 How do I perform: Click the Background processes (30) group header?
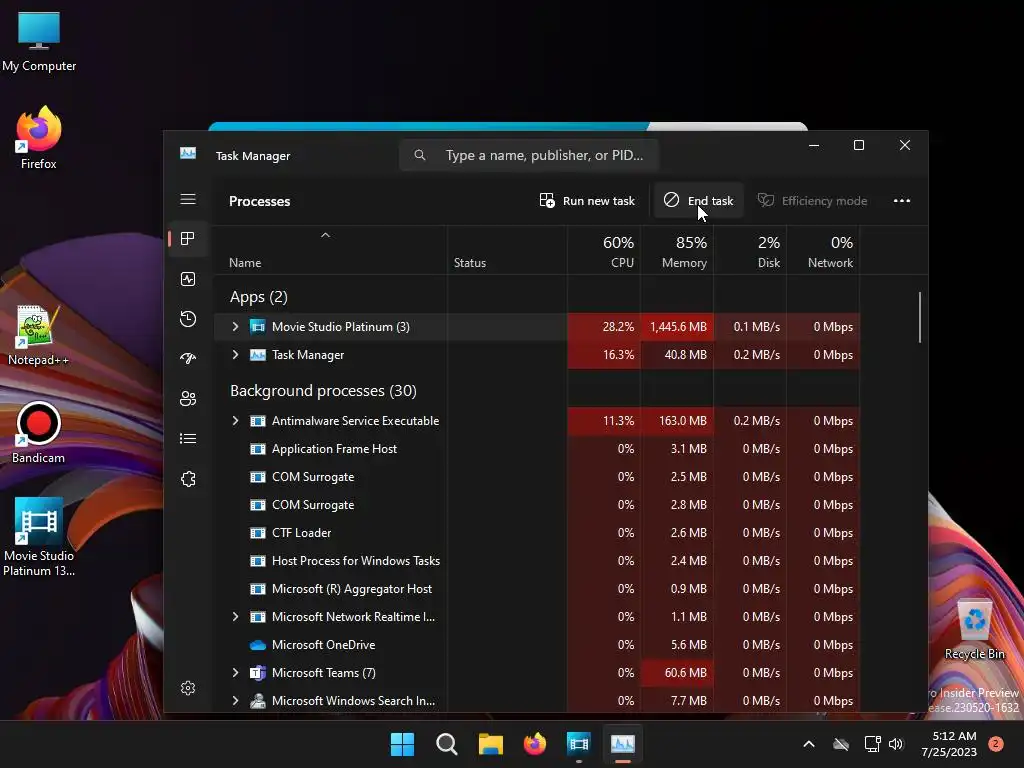(323, 391)
